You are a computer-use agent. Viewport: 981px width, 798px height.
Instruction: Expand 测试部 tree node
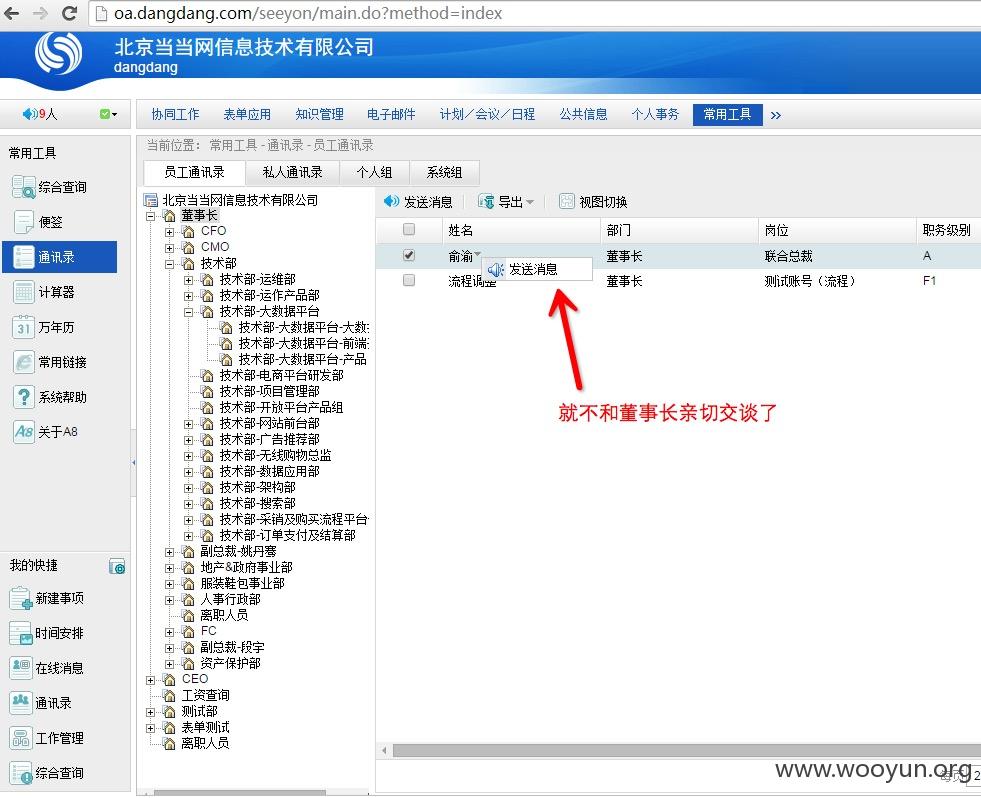150,712
